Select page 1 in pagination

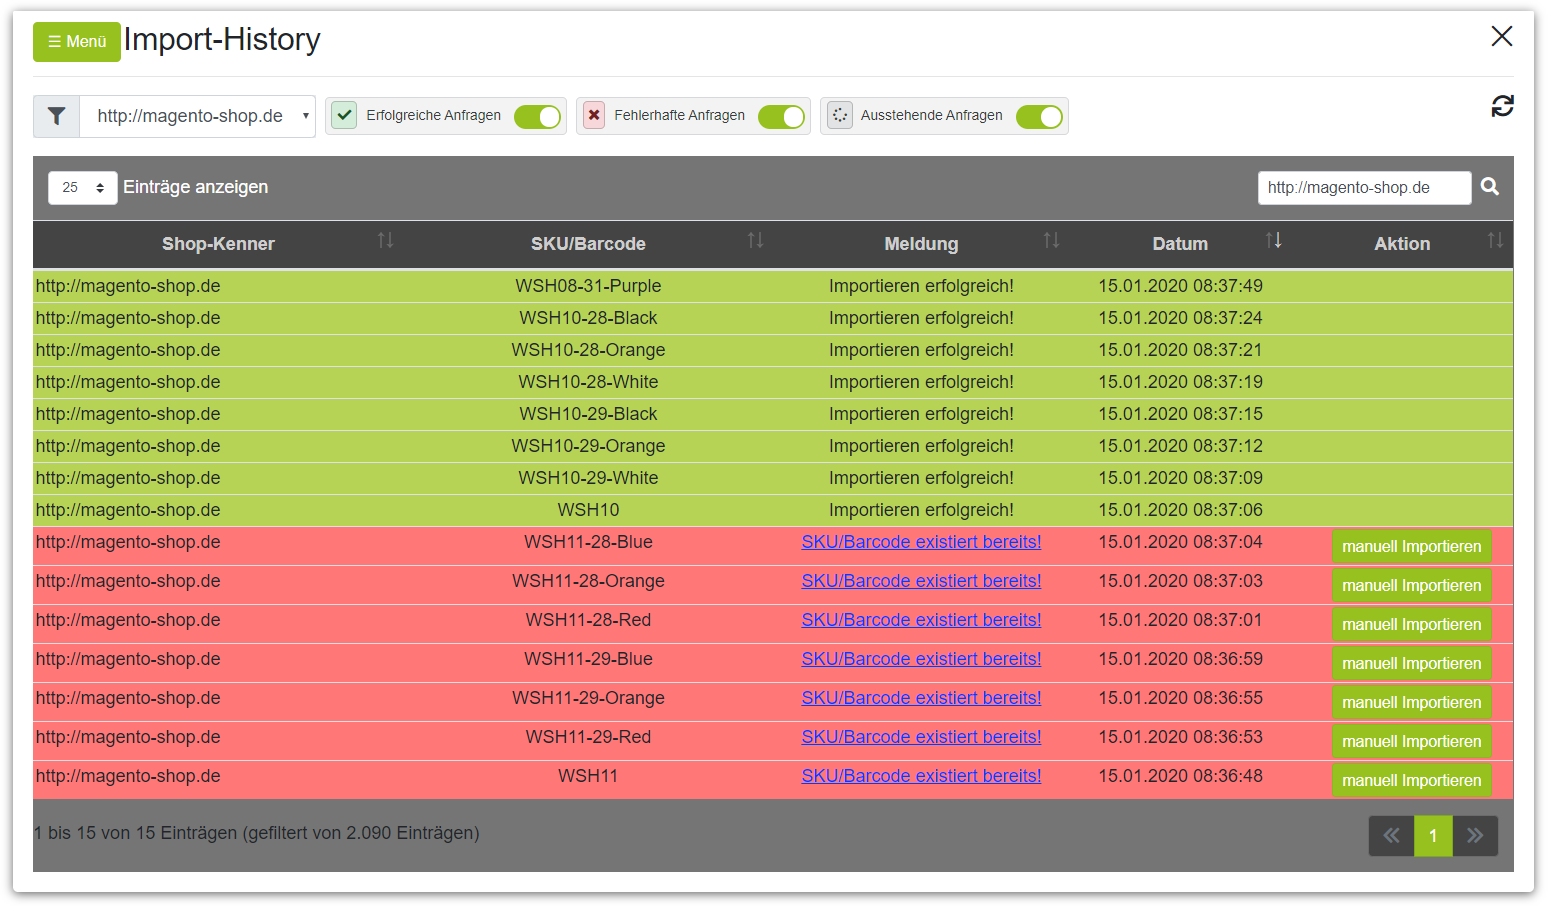1433,836
